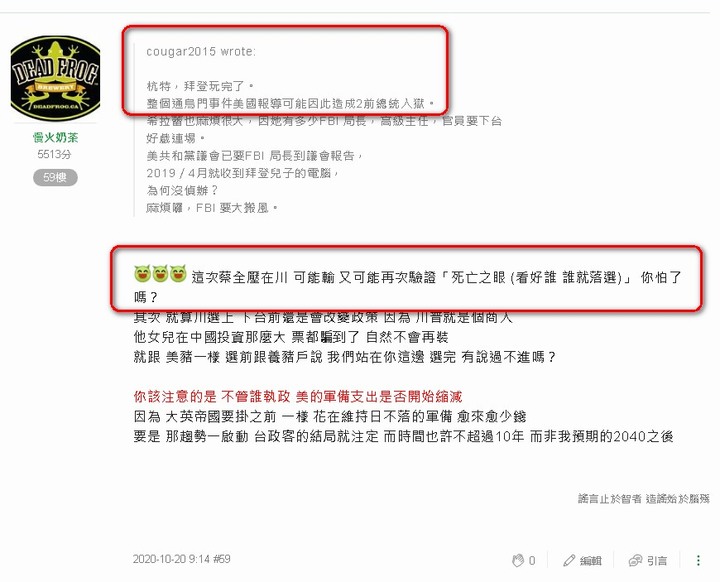Click the red highlighted text line 你該注意的是
The width and height of the screenshot is (720, 582).
298,396
